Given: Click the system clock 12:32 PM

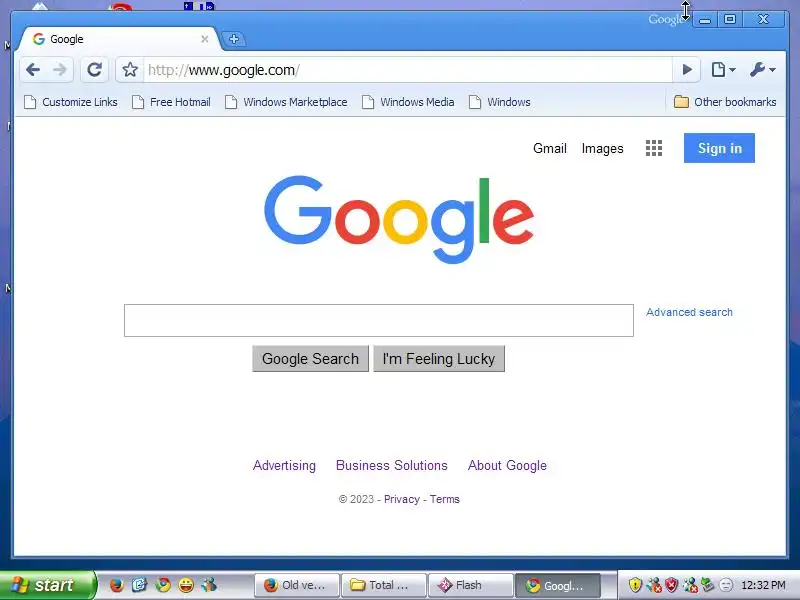Looking at the screenshot, I should coord(763,585).
